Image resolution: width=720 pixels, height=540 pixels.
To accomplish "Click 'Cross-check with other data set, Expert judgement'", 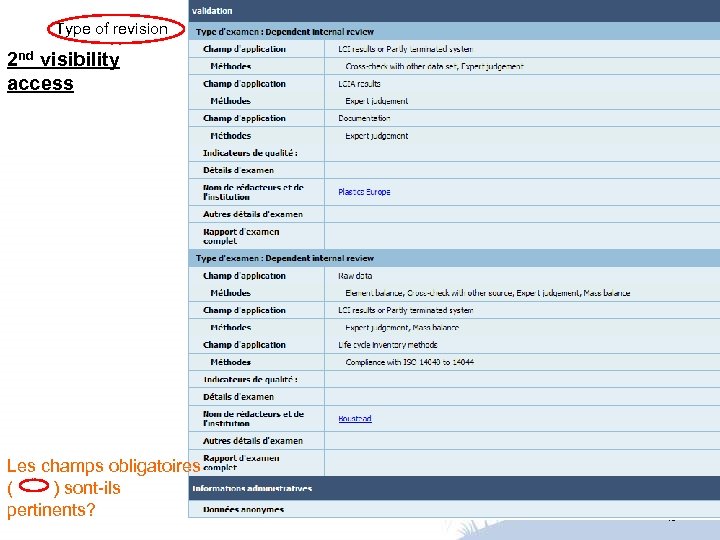I will pyautogui.click(x=434, y=66).
